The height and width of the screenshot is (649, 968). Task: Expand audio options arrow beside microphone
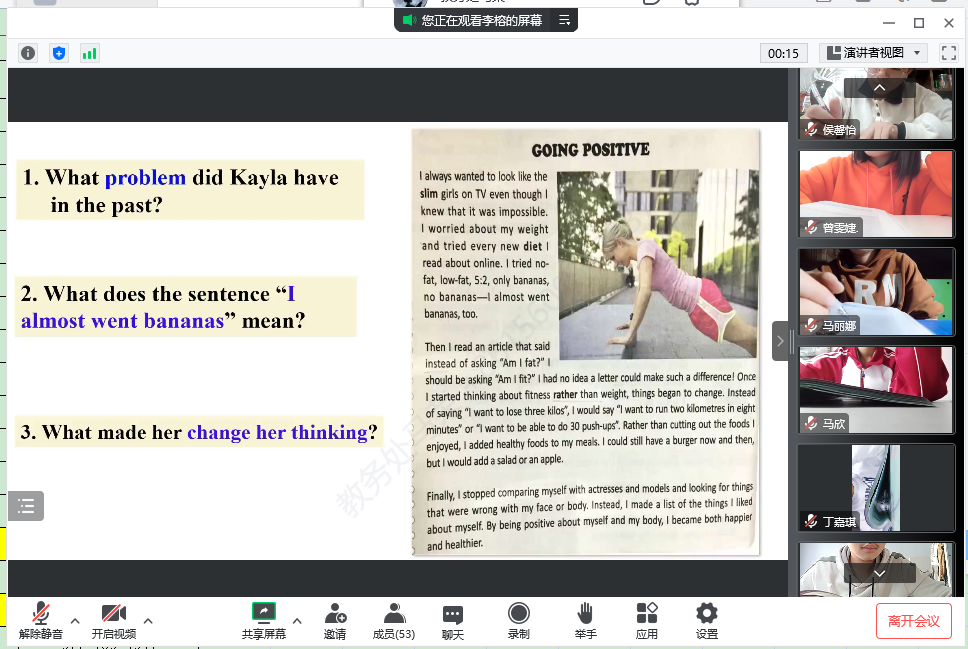coord(75,621)
